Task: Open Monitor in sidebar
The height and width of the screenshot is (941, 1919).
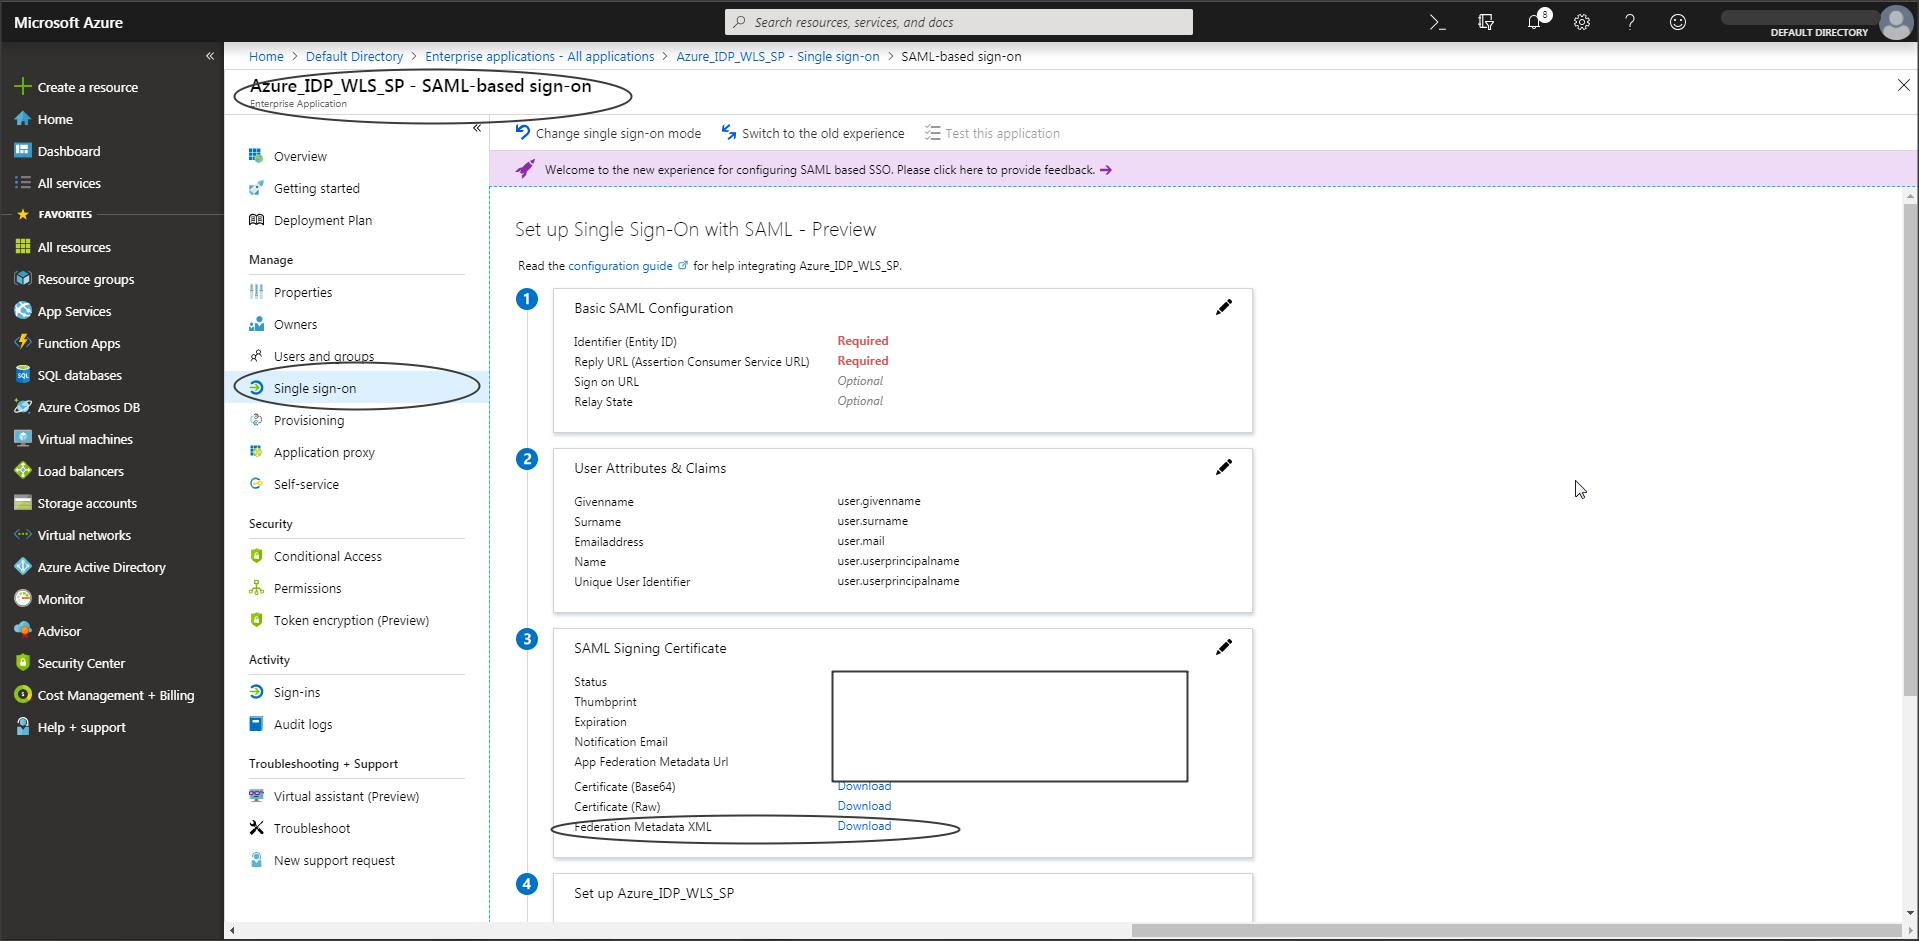Action: [61, 599]
